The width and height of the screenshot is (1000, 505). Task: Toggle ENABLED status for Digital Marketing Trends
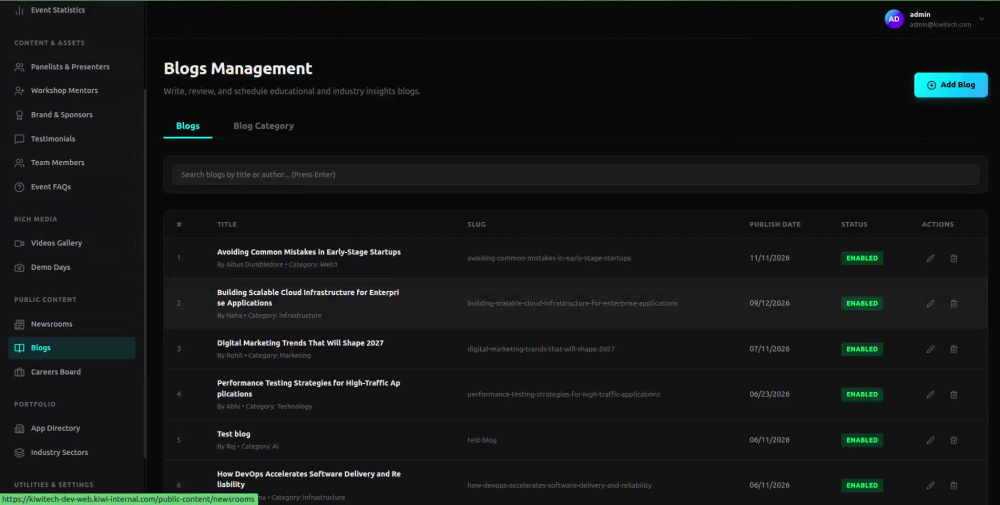[862, 349]
